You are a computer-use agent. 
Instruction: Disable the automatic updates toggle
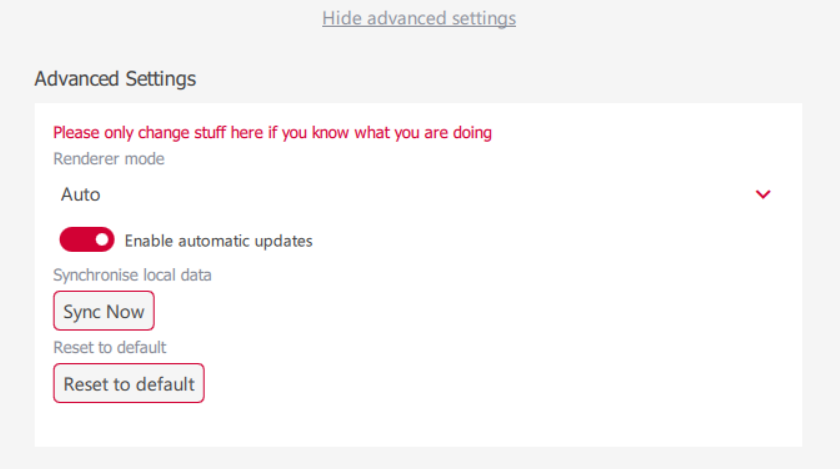(x=87, y=240)
